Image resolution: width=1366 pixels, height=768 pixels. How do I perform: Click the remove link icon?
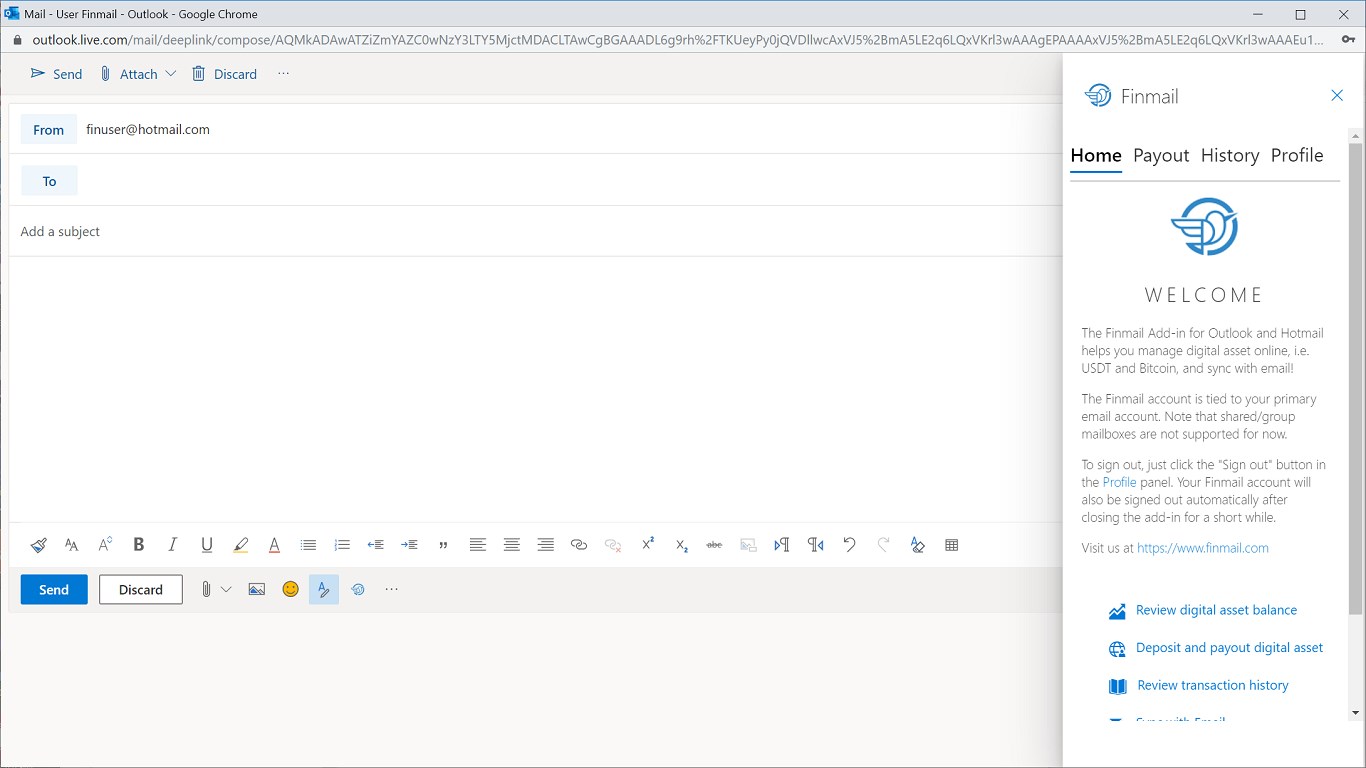[613, 545]
